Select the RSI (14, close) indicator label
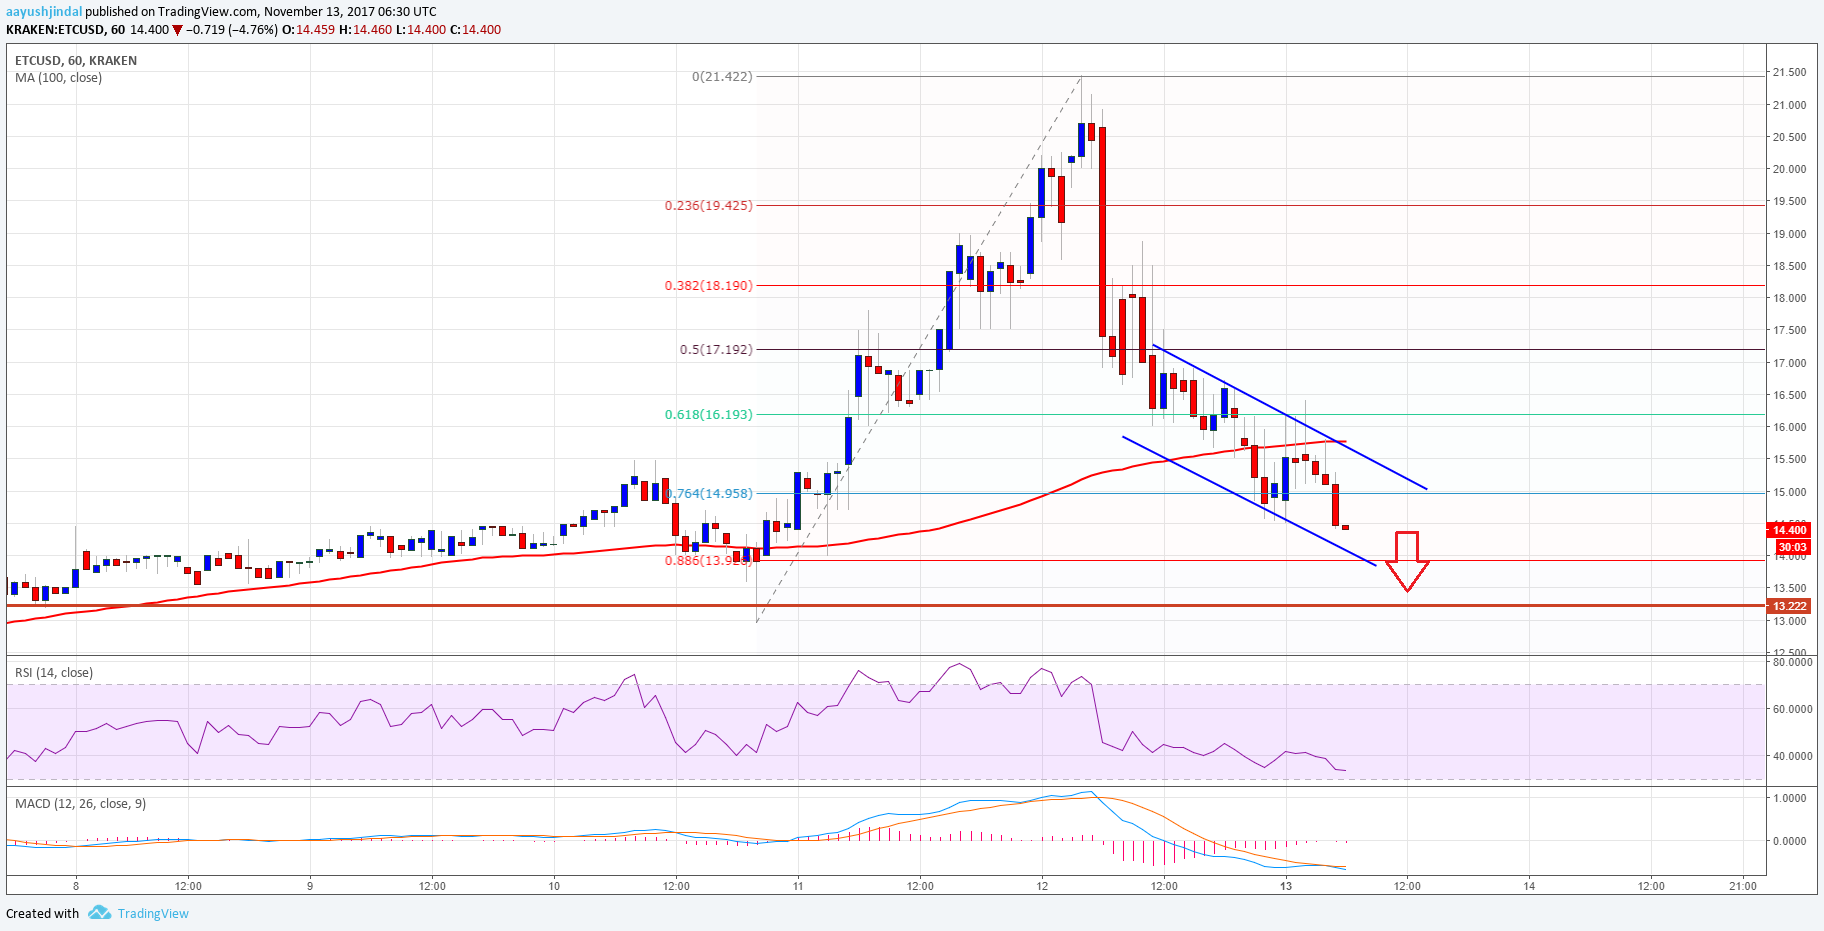Screen dimensions: 1824x931 tap(54, 672)
